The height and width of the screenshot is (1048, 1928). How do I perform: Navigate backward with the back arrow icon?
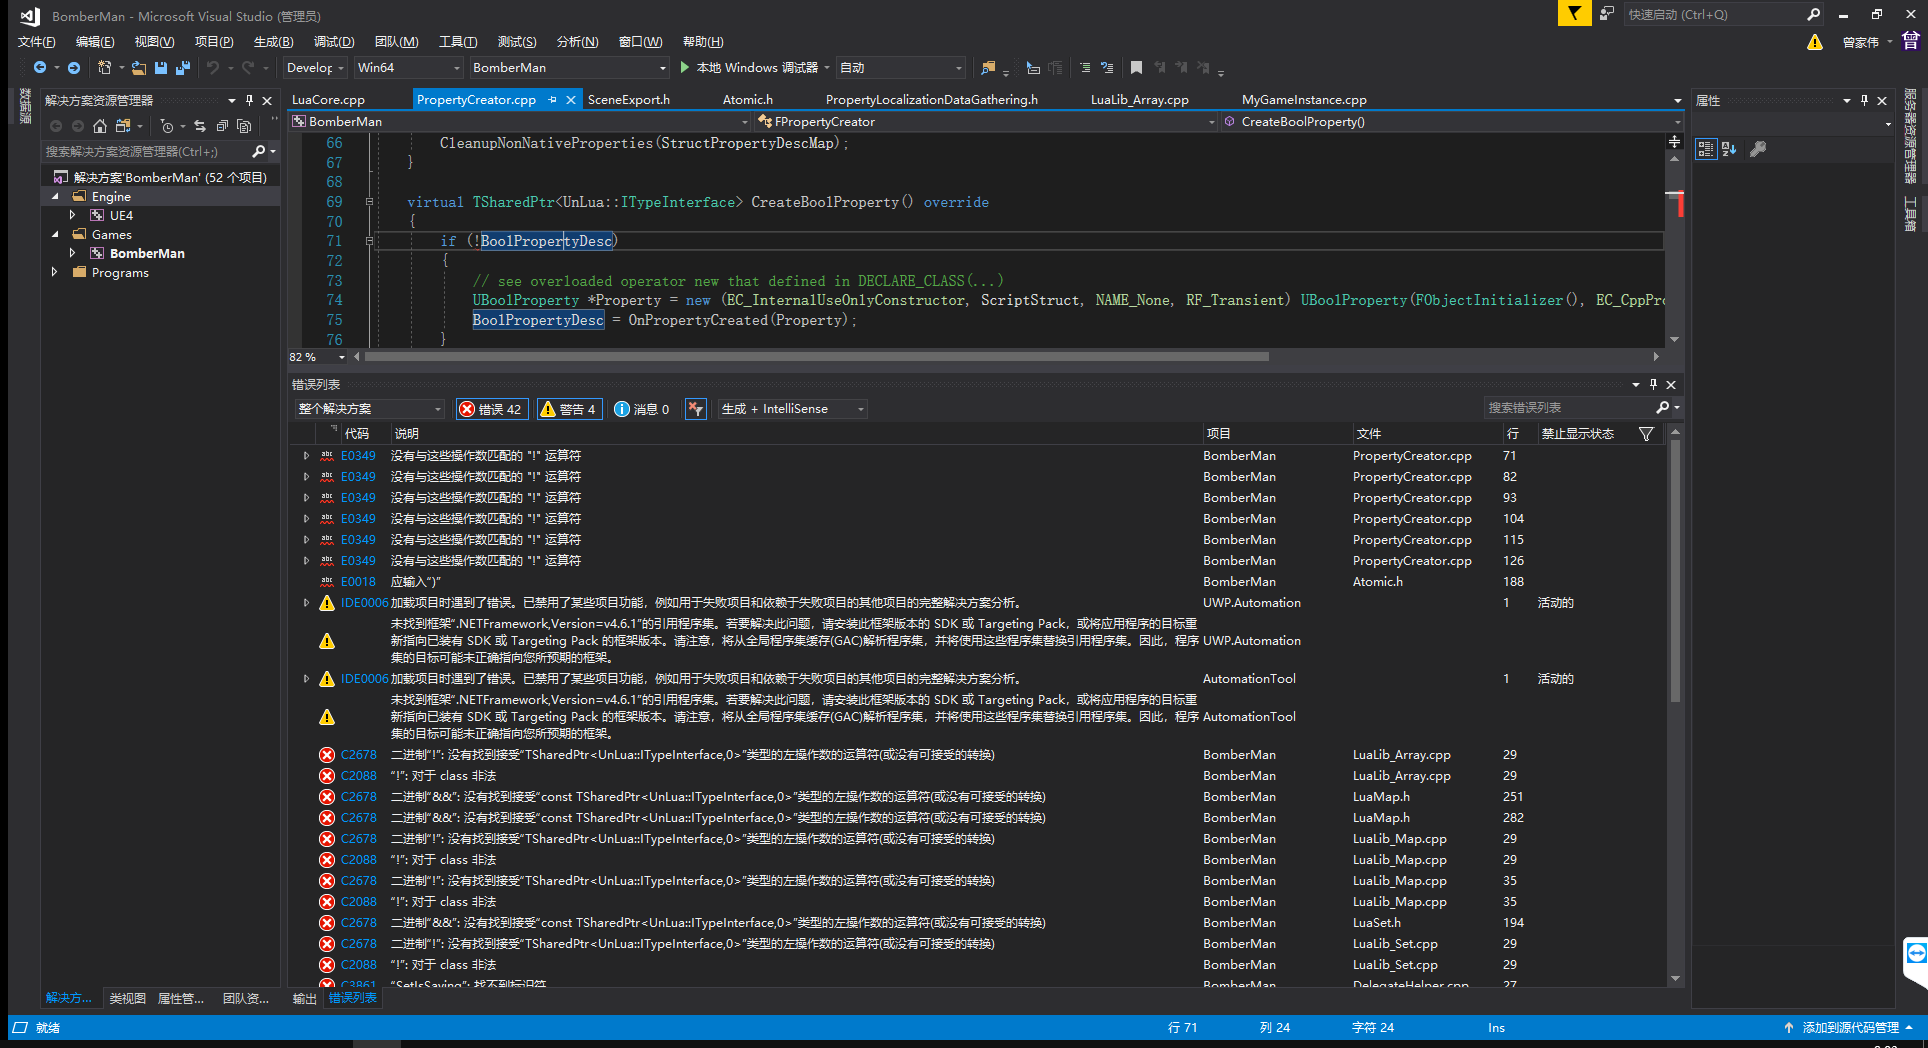(x=38, y=67)
